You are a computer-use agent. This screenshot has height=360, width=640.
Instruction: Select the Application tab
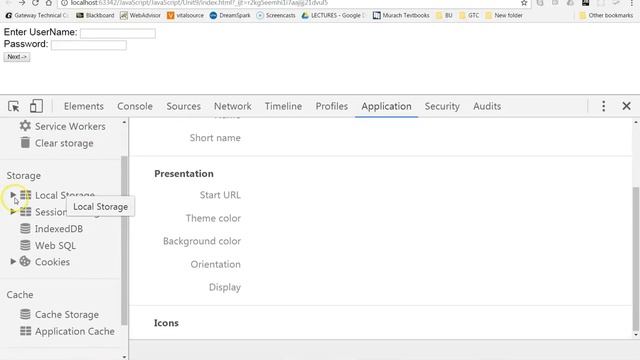tap(386, 106)
